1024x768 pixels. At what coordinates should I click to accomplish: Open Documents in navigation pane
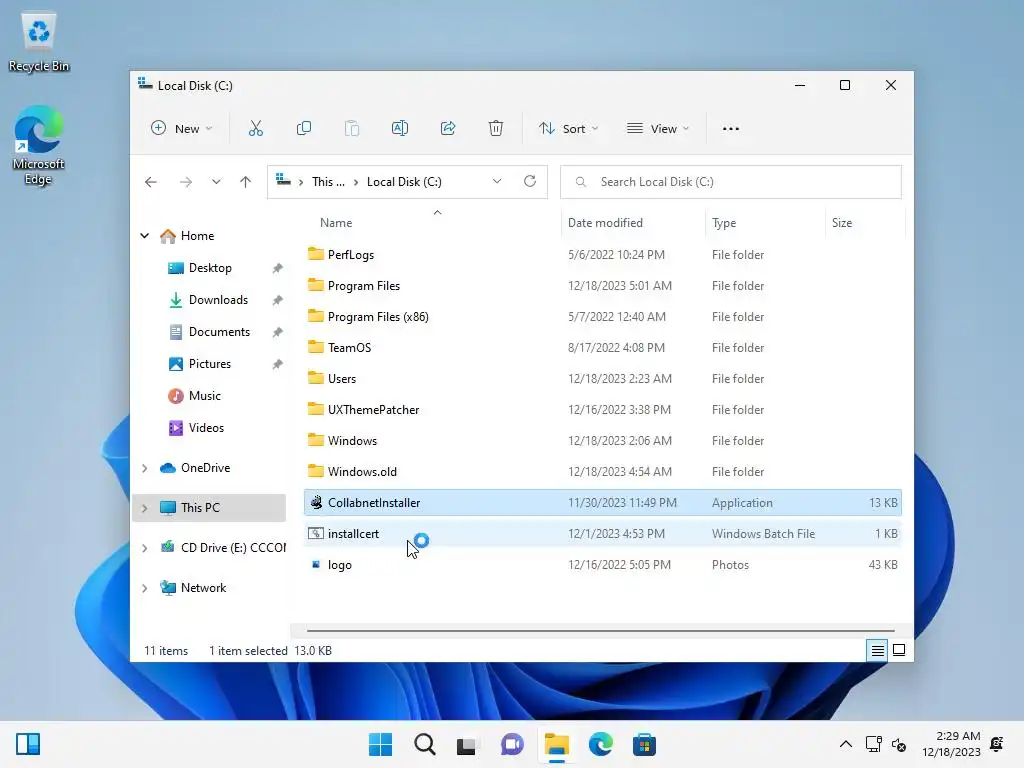tap(219, 332)
